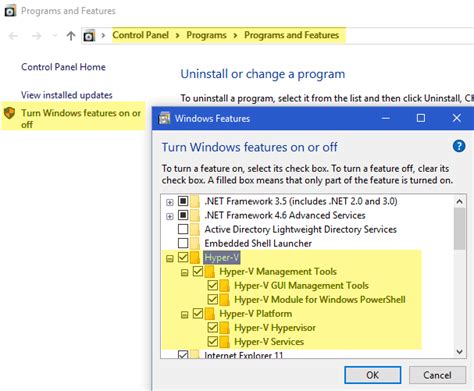
Task: Go up one level with Up arrow
Action: 71,36
